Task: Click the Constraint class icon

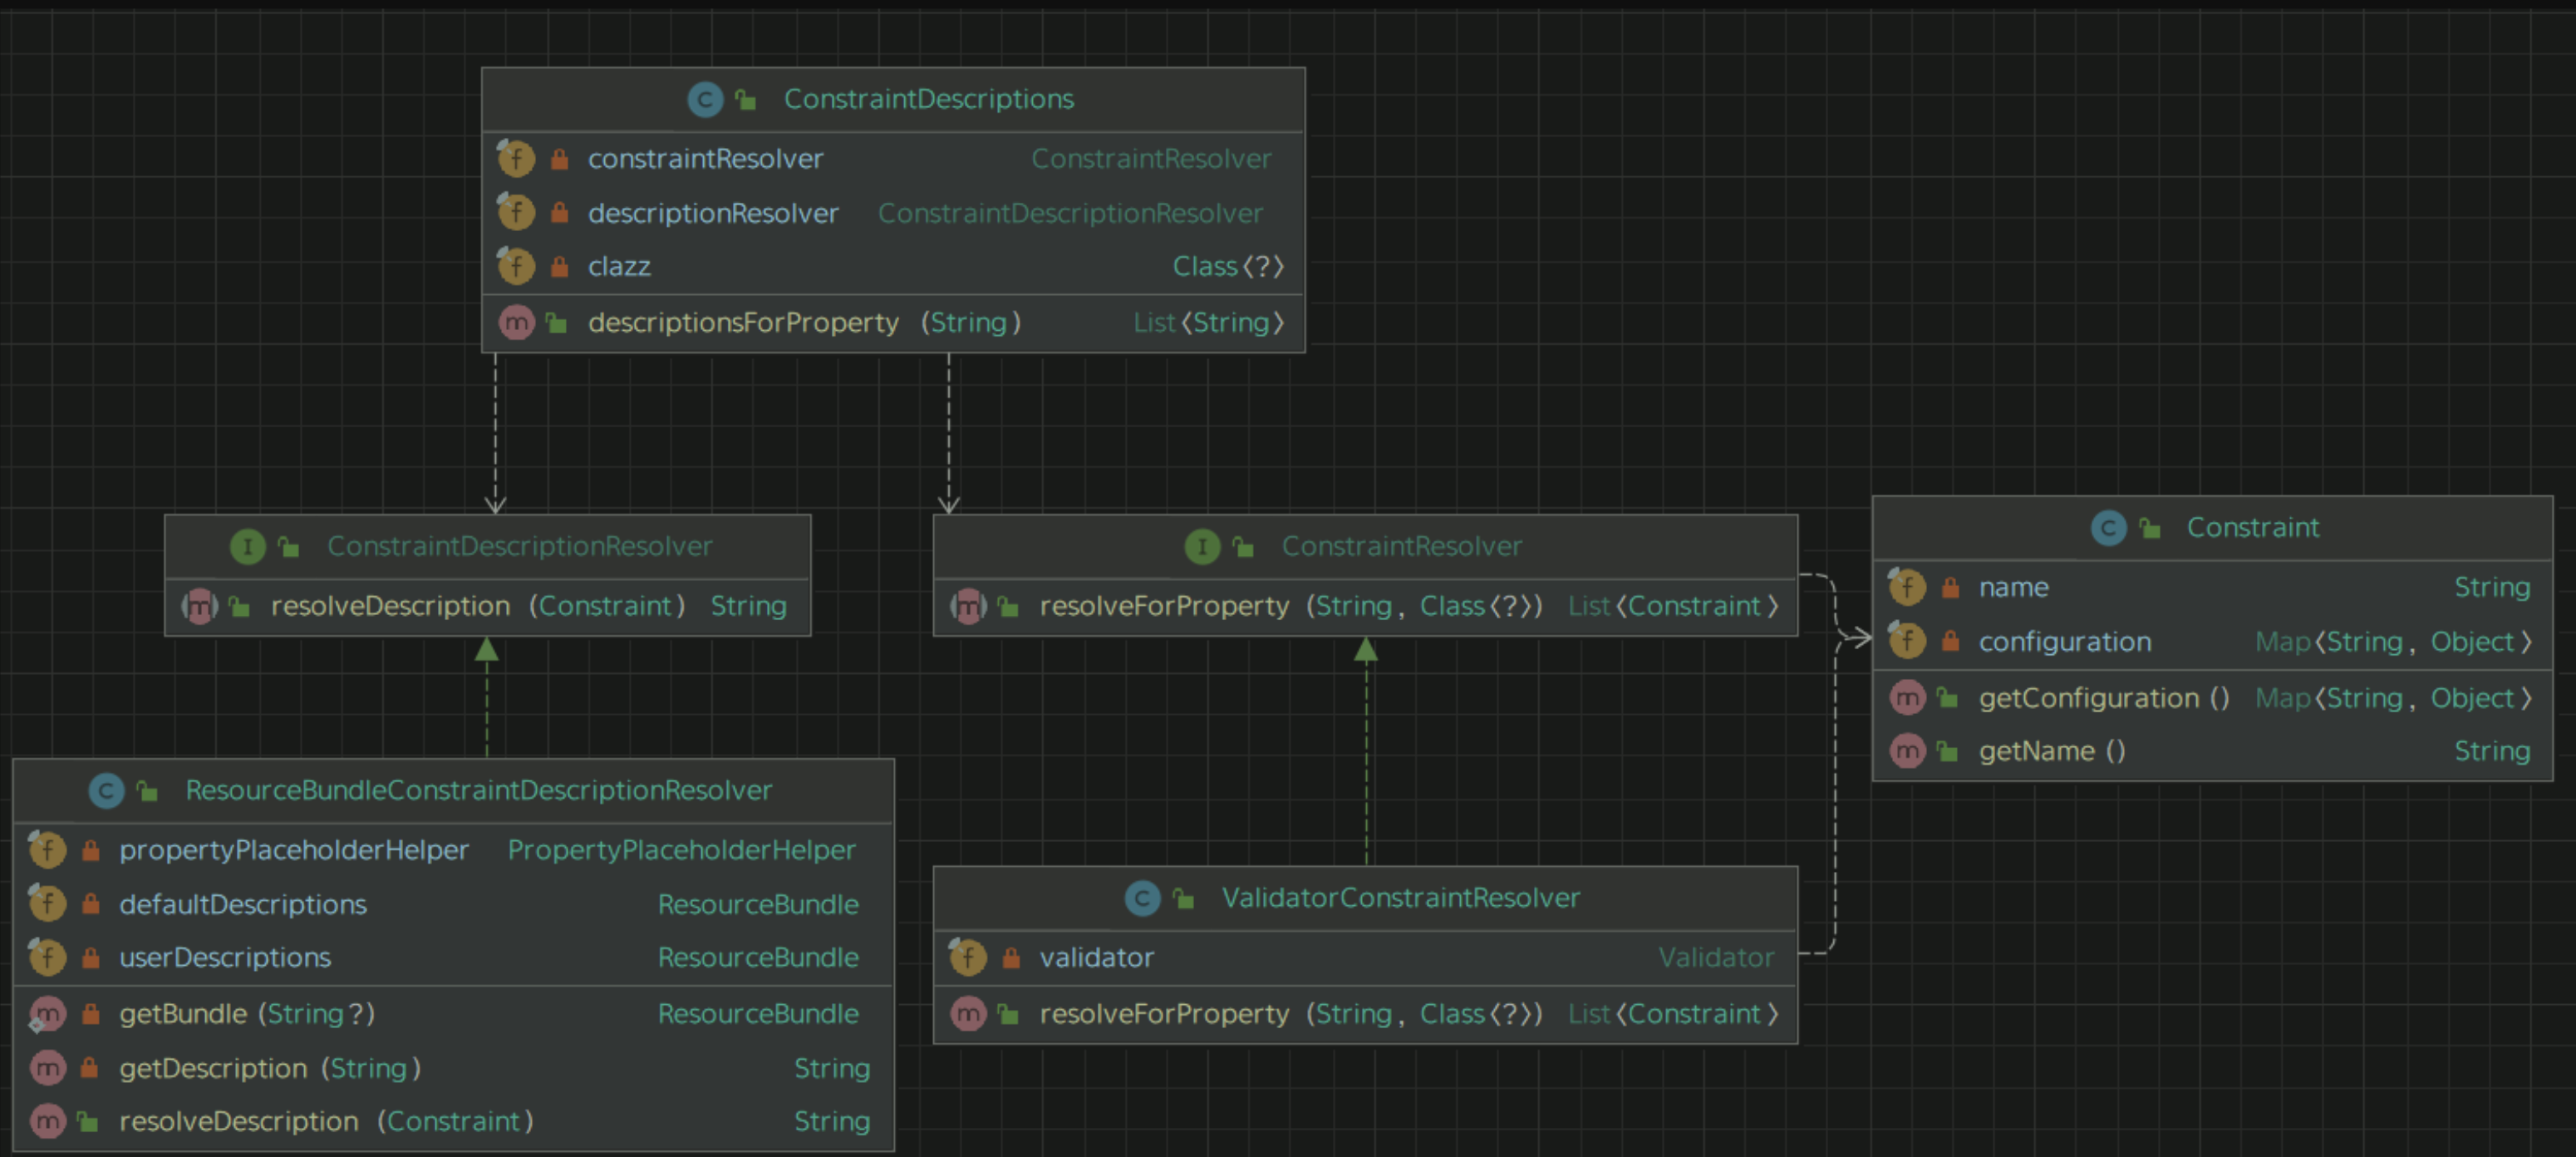Action: pos(2107,527)
